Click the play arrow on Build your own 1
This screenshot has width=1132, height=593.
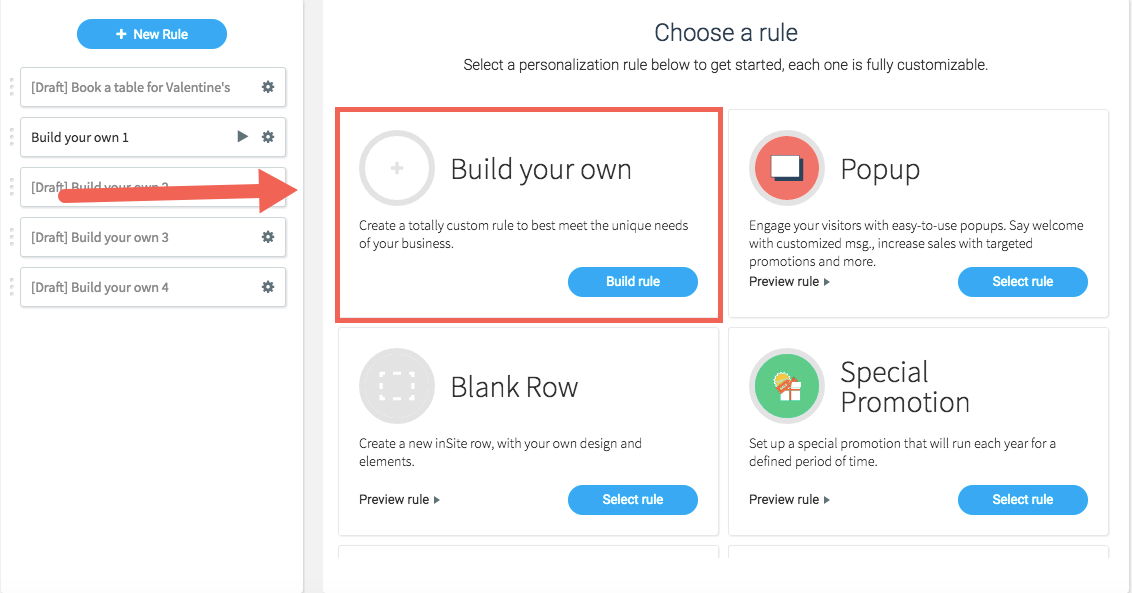tap(243, 137)
